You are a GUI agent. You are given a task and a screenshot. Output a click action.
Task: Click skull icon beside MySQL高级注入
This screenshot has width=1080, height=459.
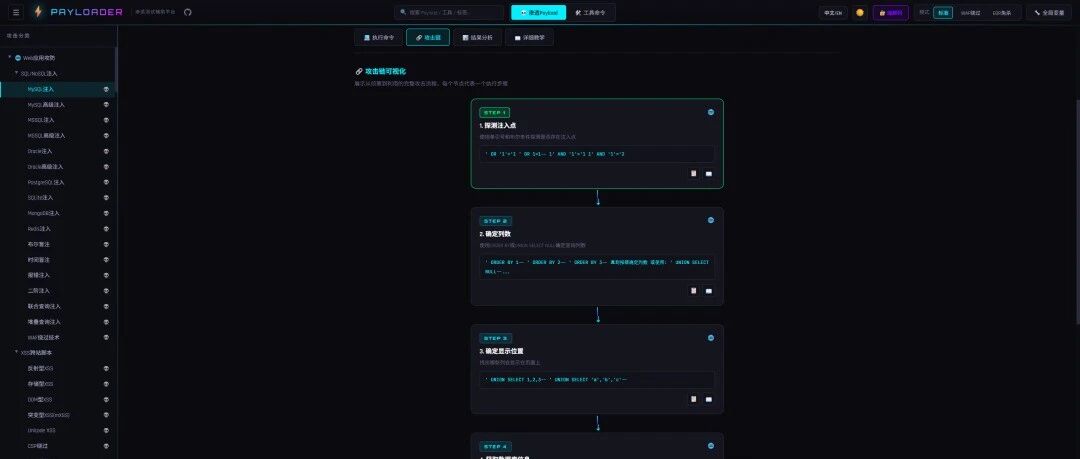tap(106, 105)
